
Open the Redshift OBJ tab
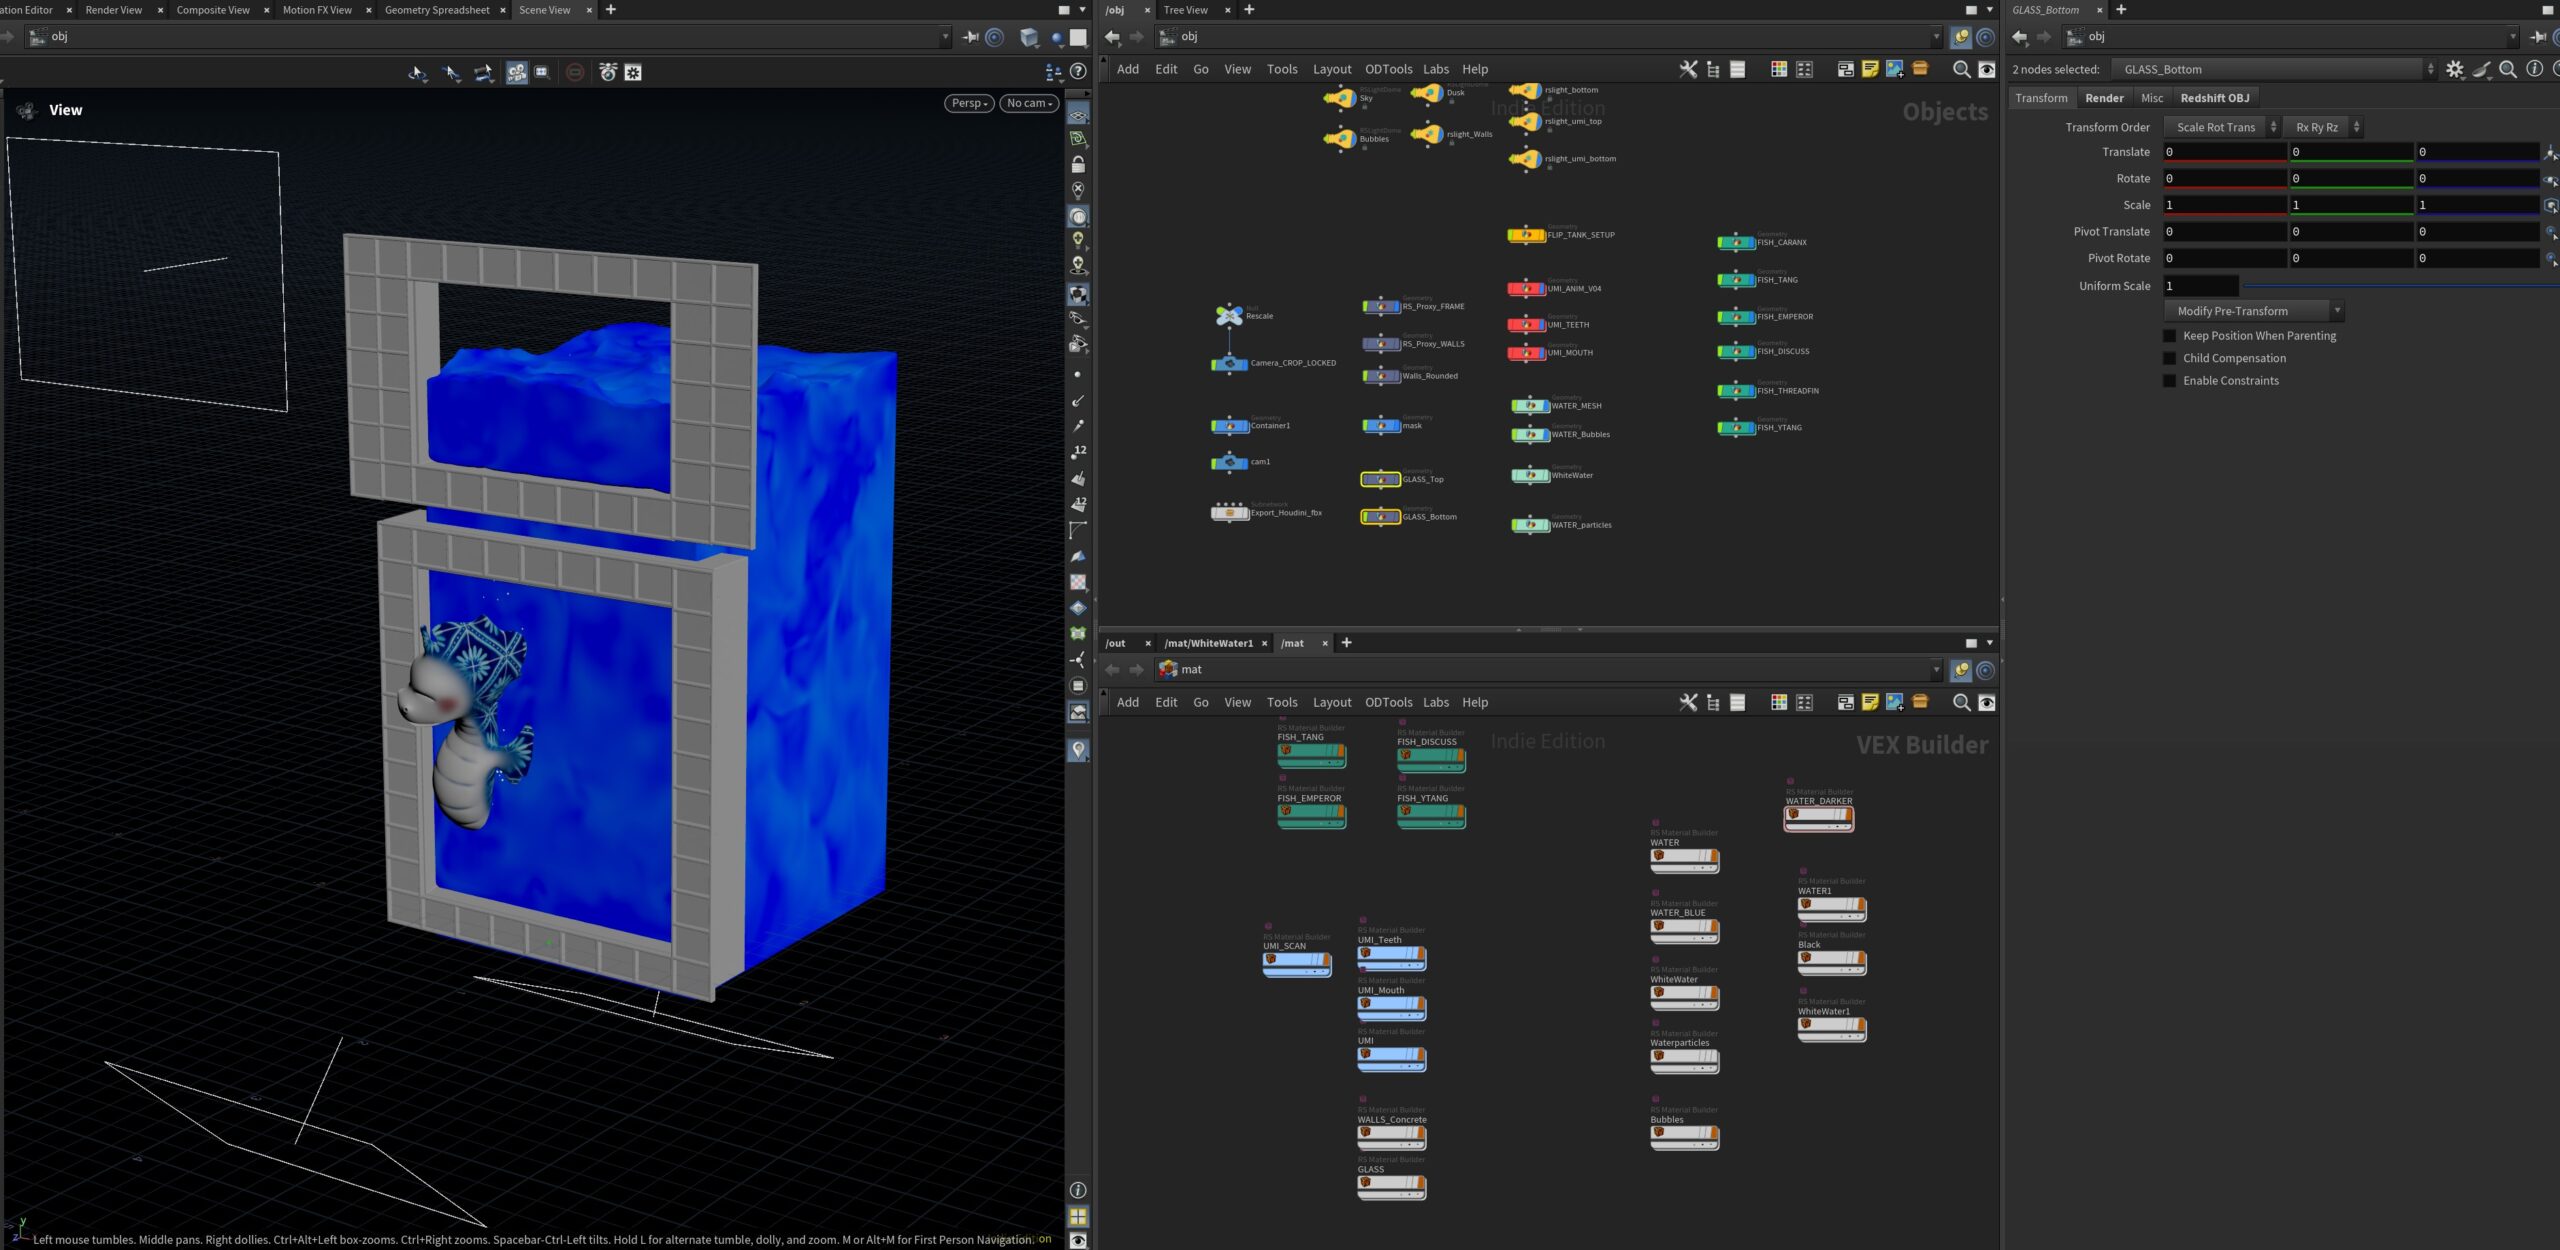click(x=2214, y=98)
